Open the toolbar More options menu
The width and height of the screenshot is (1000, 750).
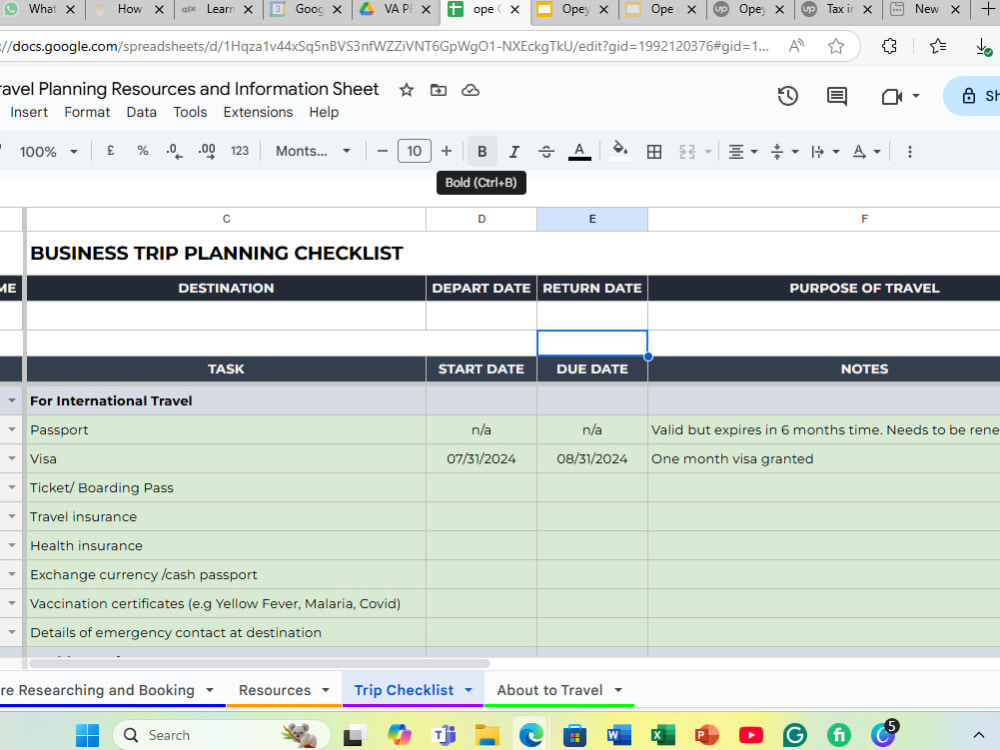coord(909,151)
